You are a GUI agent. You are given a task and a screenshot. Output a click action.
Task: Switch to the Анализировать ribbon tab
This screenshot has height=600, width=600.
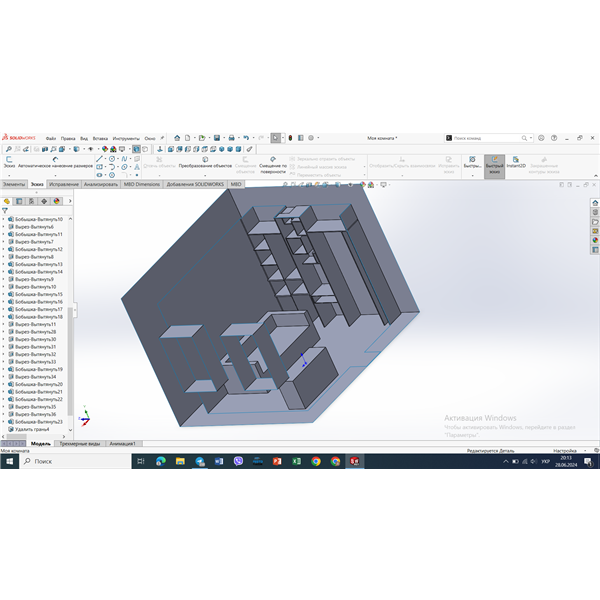[x=101, y=184]
